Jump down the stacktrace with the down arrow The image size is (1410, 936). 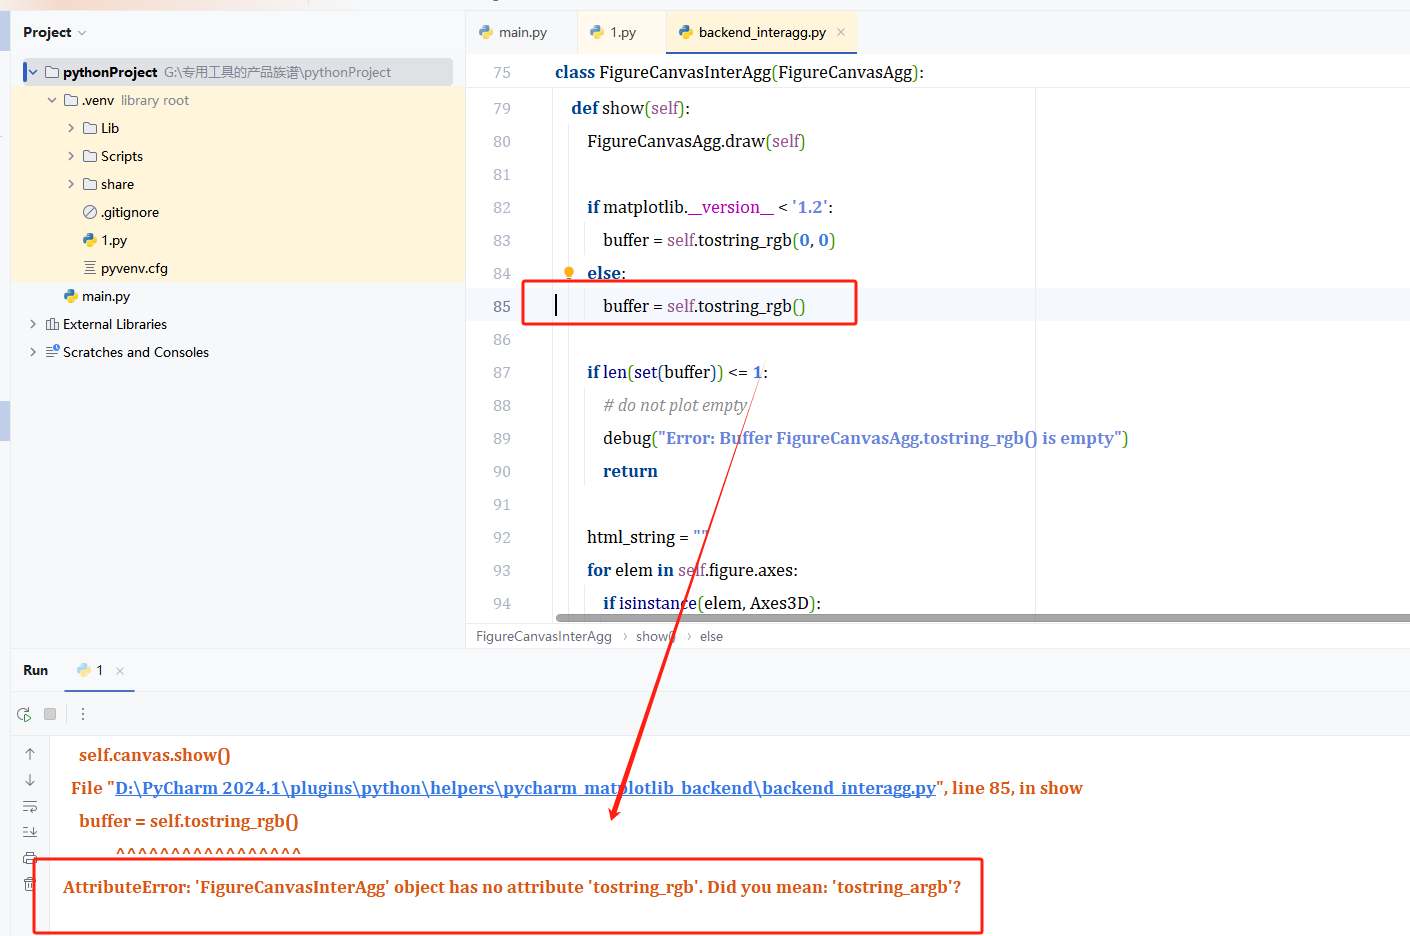tap(30, 780)
